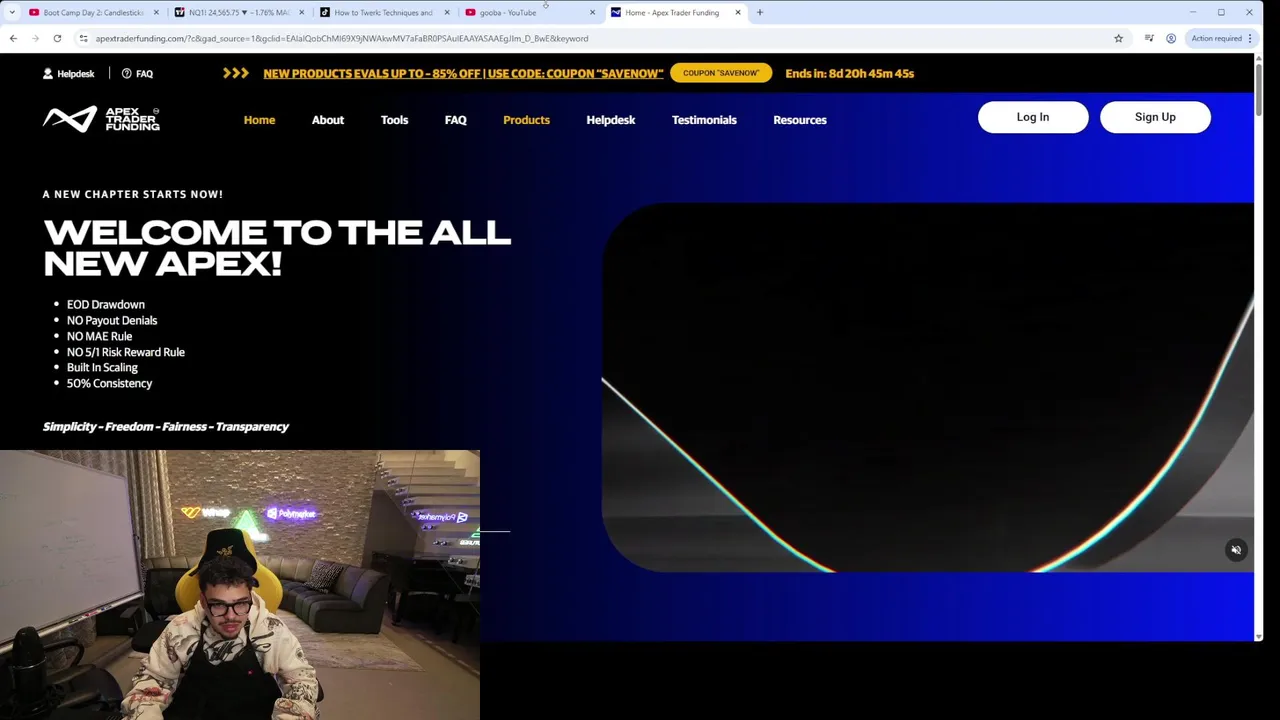Go to Home in navigation menu
The width and height of the screenshot is (1280, 720).
259,120
